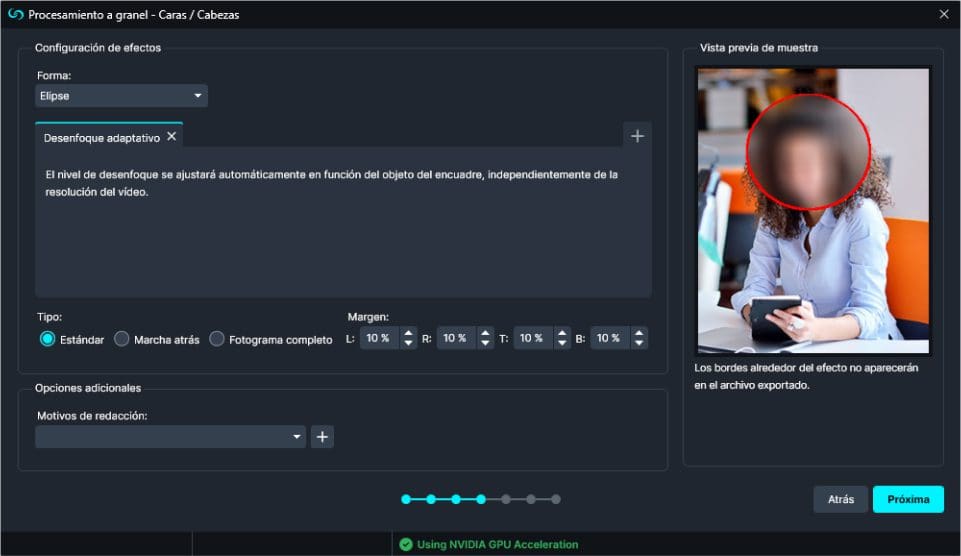This screenshot has width=961, height=556.
Task: Select the Estándar type radio button
Action: click(47, 339)
